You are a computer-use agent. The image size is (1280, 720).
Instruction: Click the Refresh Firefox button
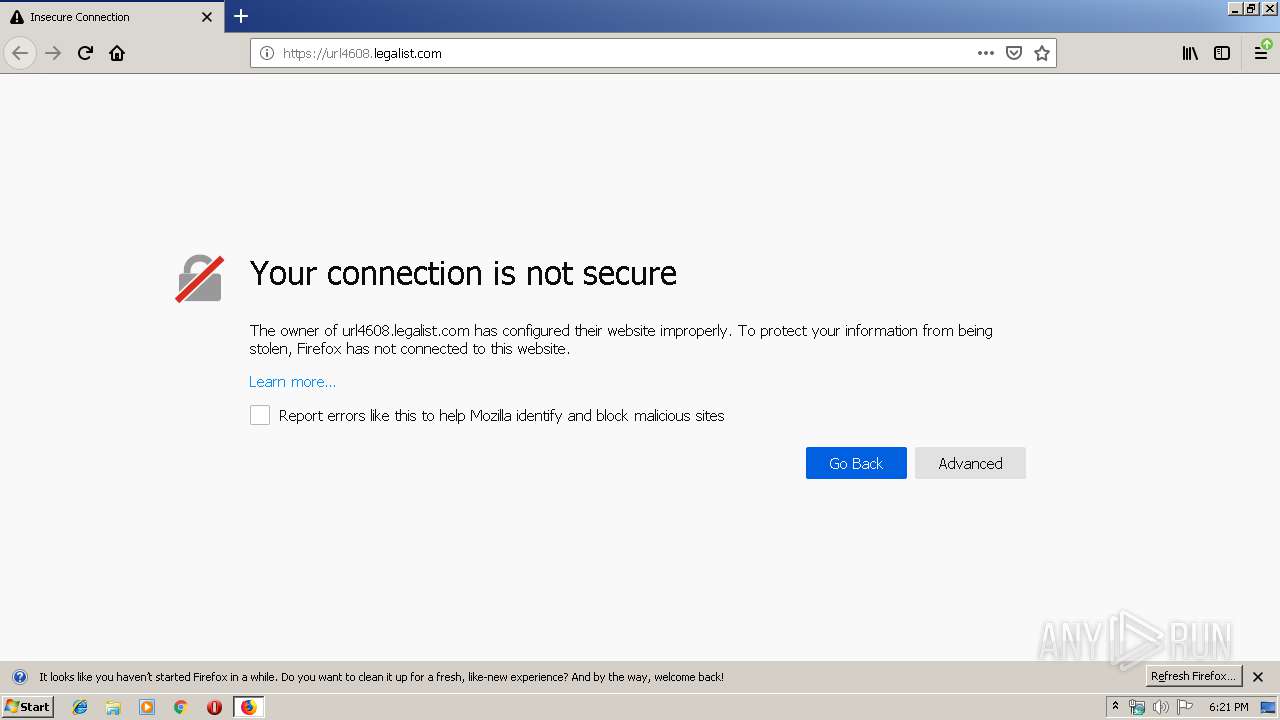click(1193, 676)
